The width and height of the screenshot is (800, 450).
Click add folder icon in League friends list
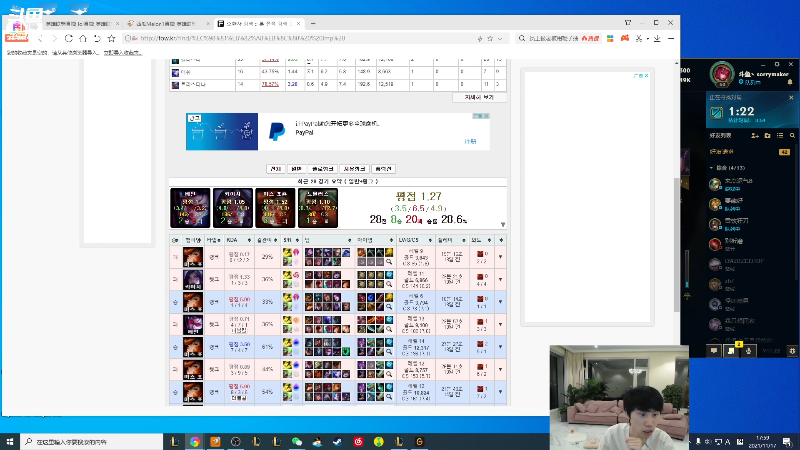click(767, 136)
